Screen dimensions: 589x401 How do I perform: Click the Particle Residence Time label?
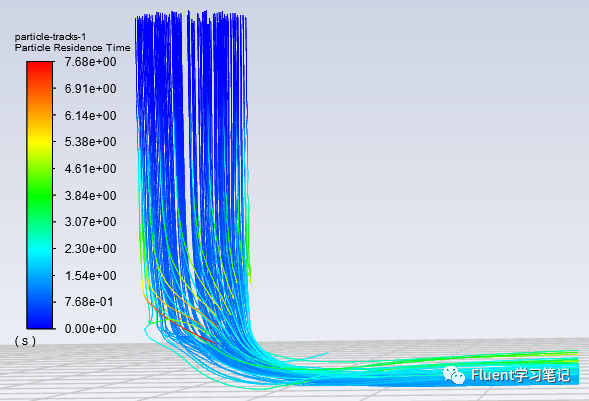click(x=72, y=48)
